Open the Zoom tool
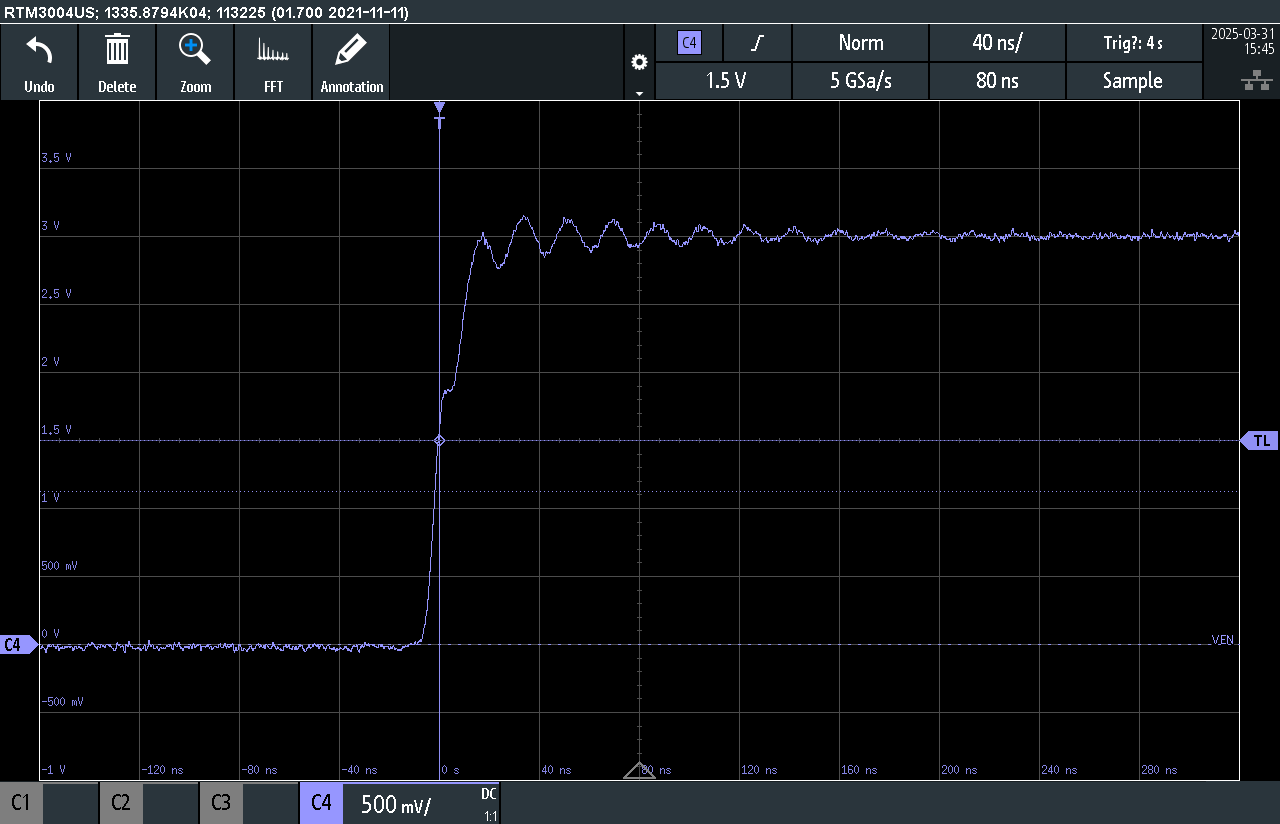The height and width of the screenshot is (824, 1280). pos(195,62)
